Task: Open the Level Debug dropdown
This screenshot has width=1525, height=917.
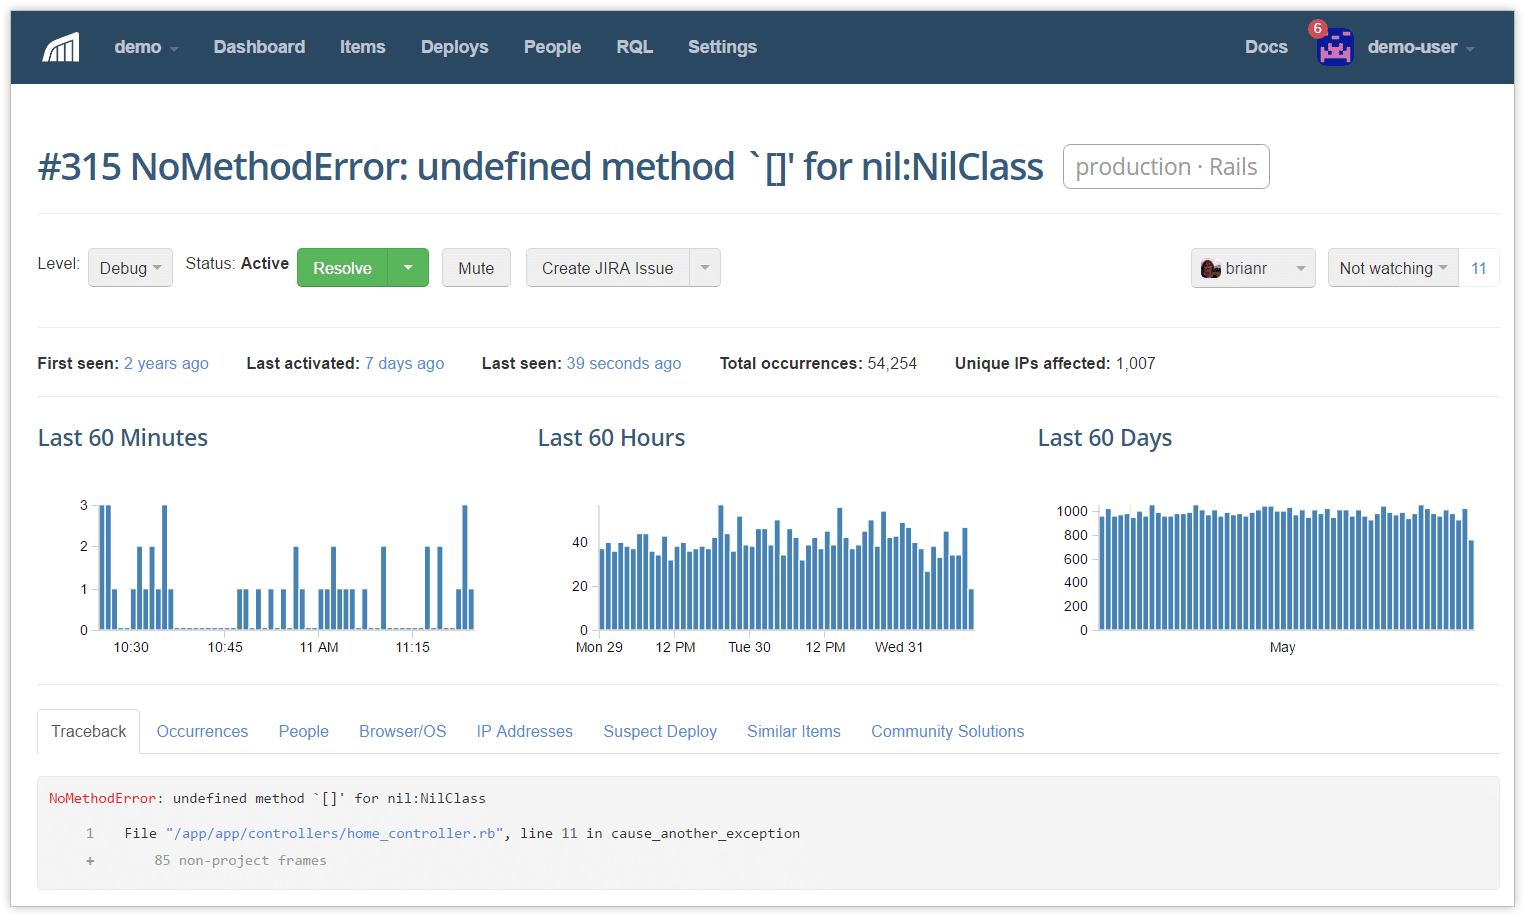Action: coord(130,268)
